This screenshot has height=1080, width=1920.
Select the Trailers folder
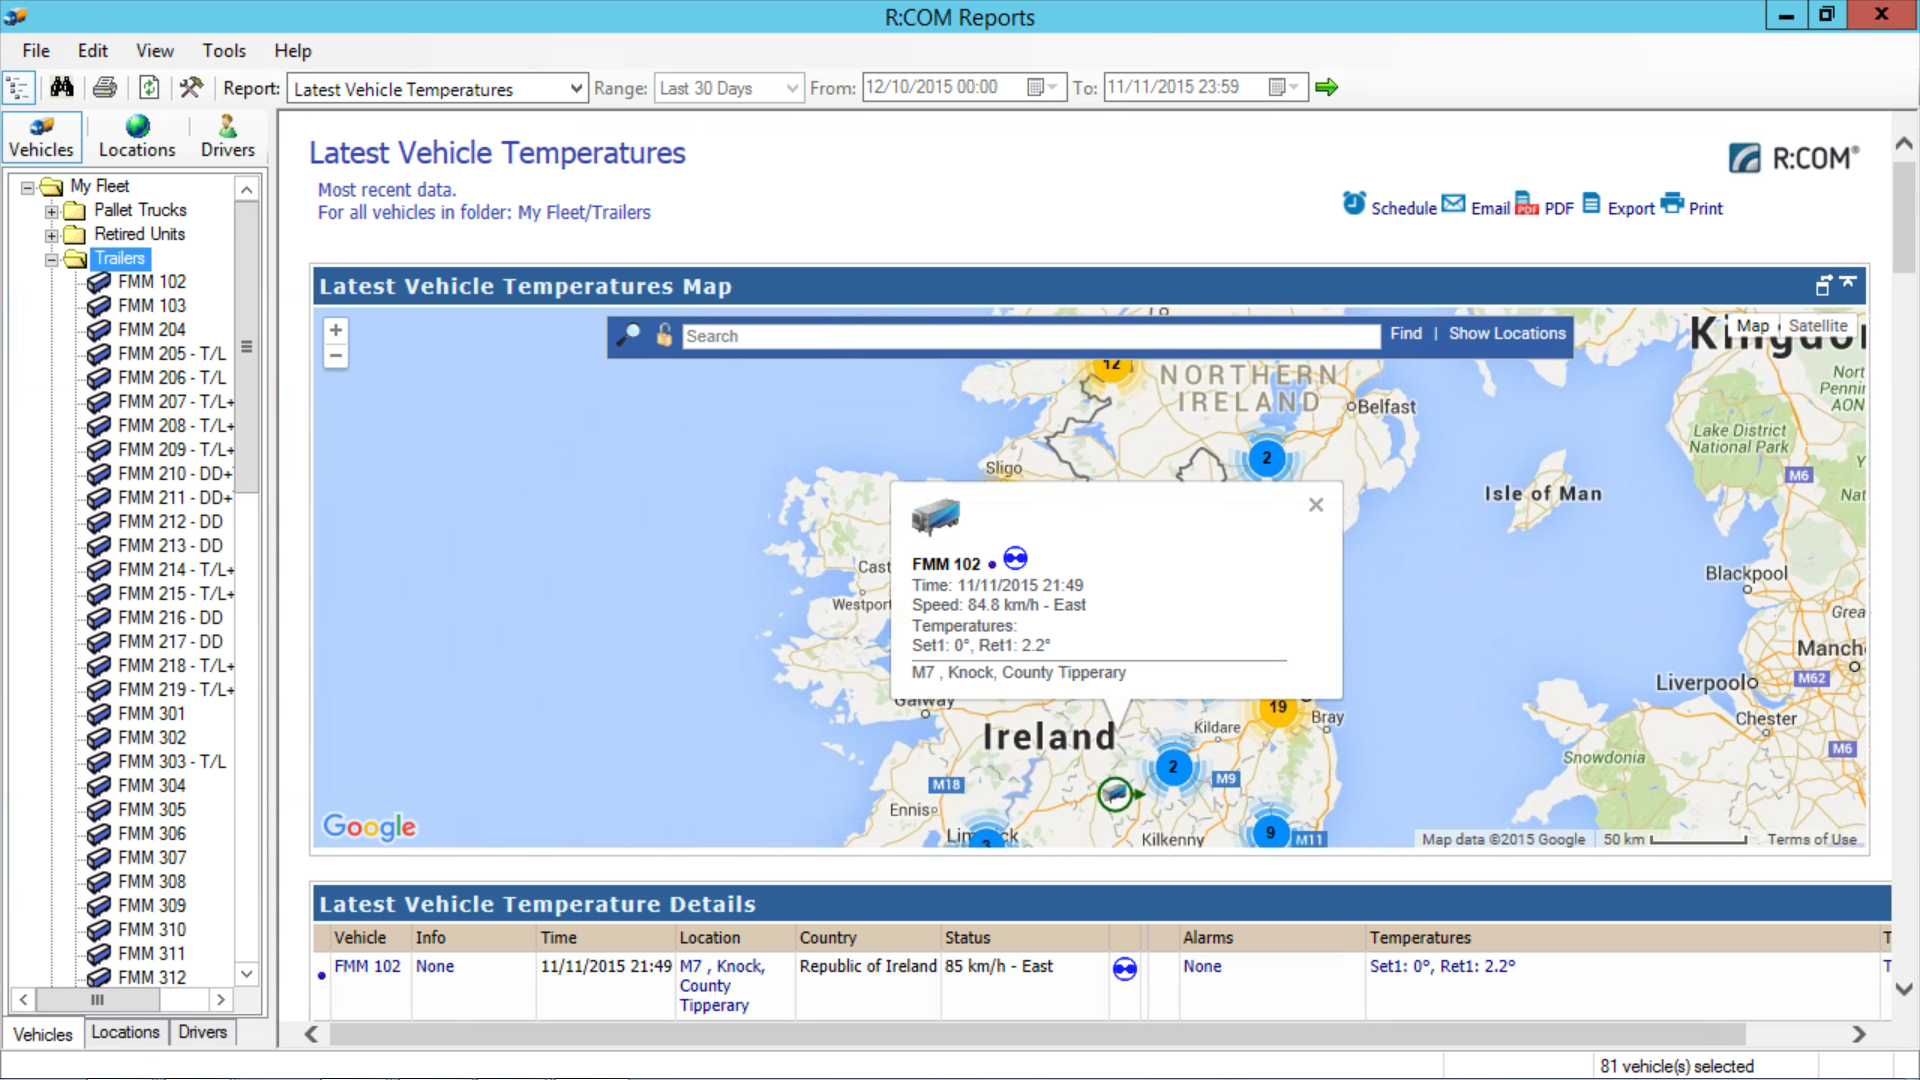pos(120,258)
